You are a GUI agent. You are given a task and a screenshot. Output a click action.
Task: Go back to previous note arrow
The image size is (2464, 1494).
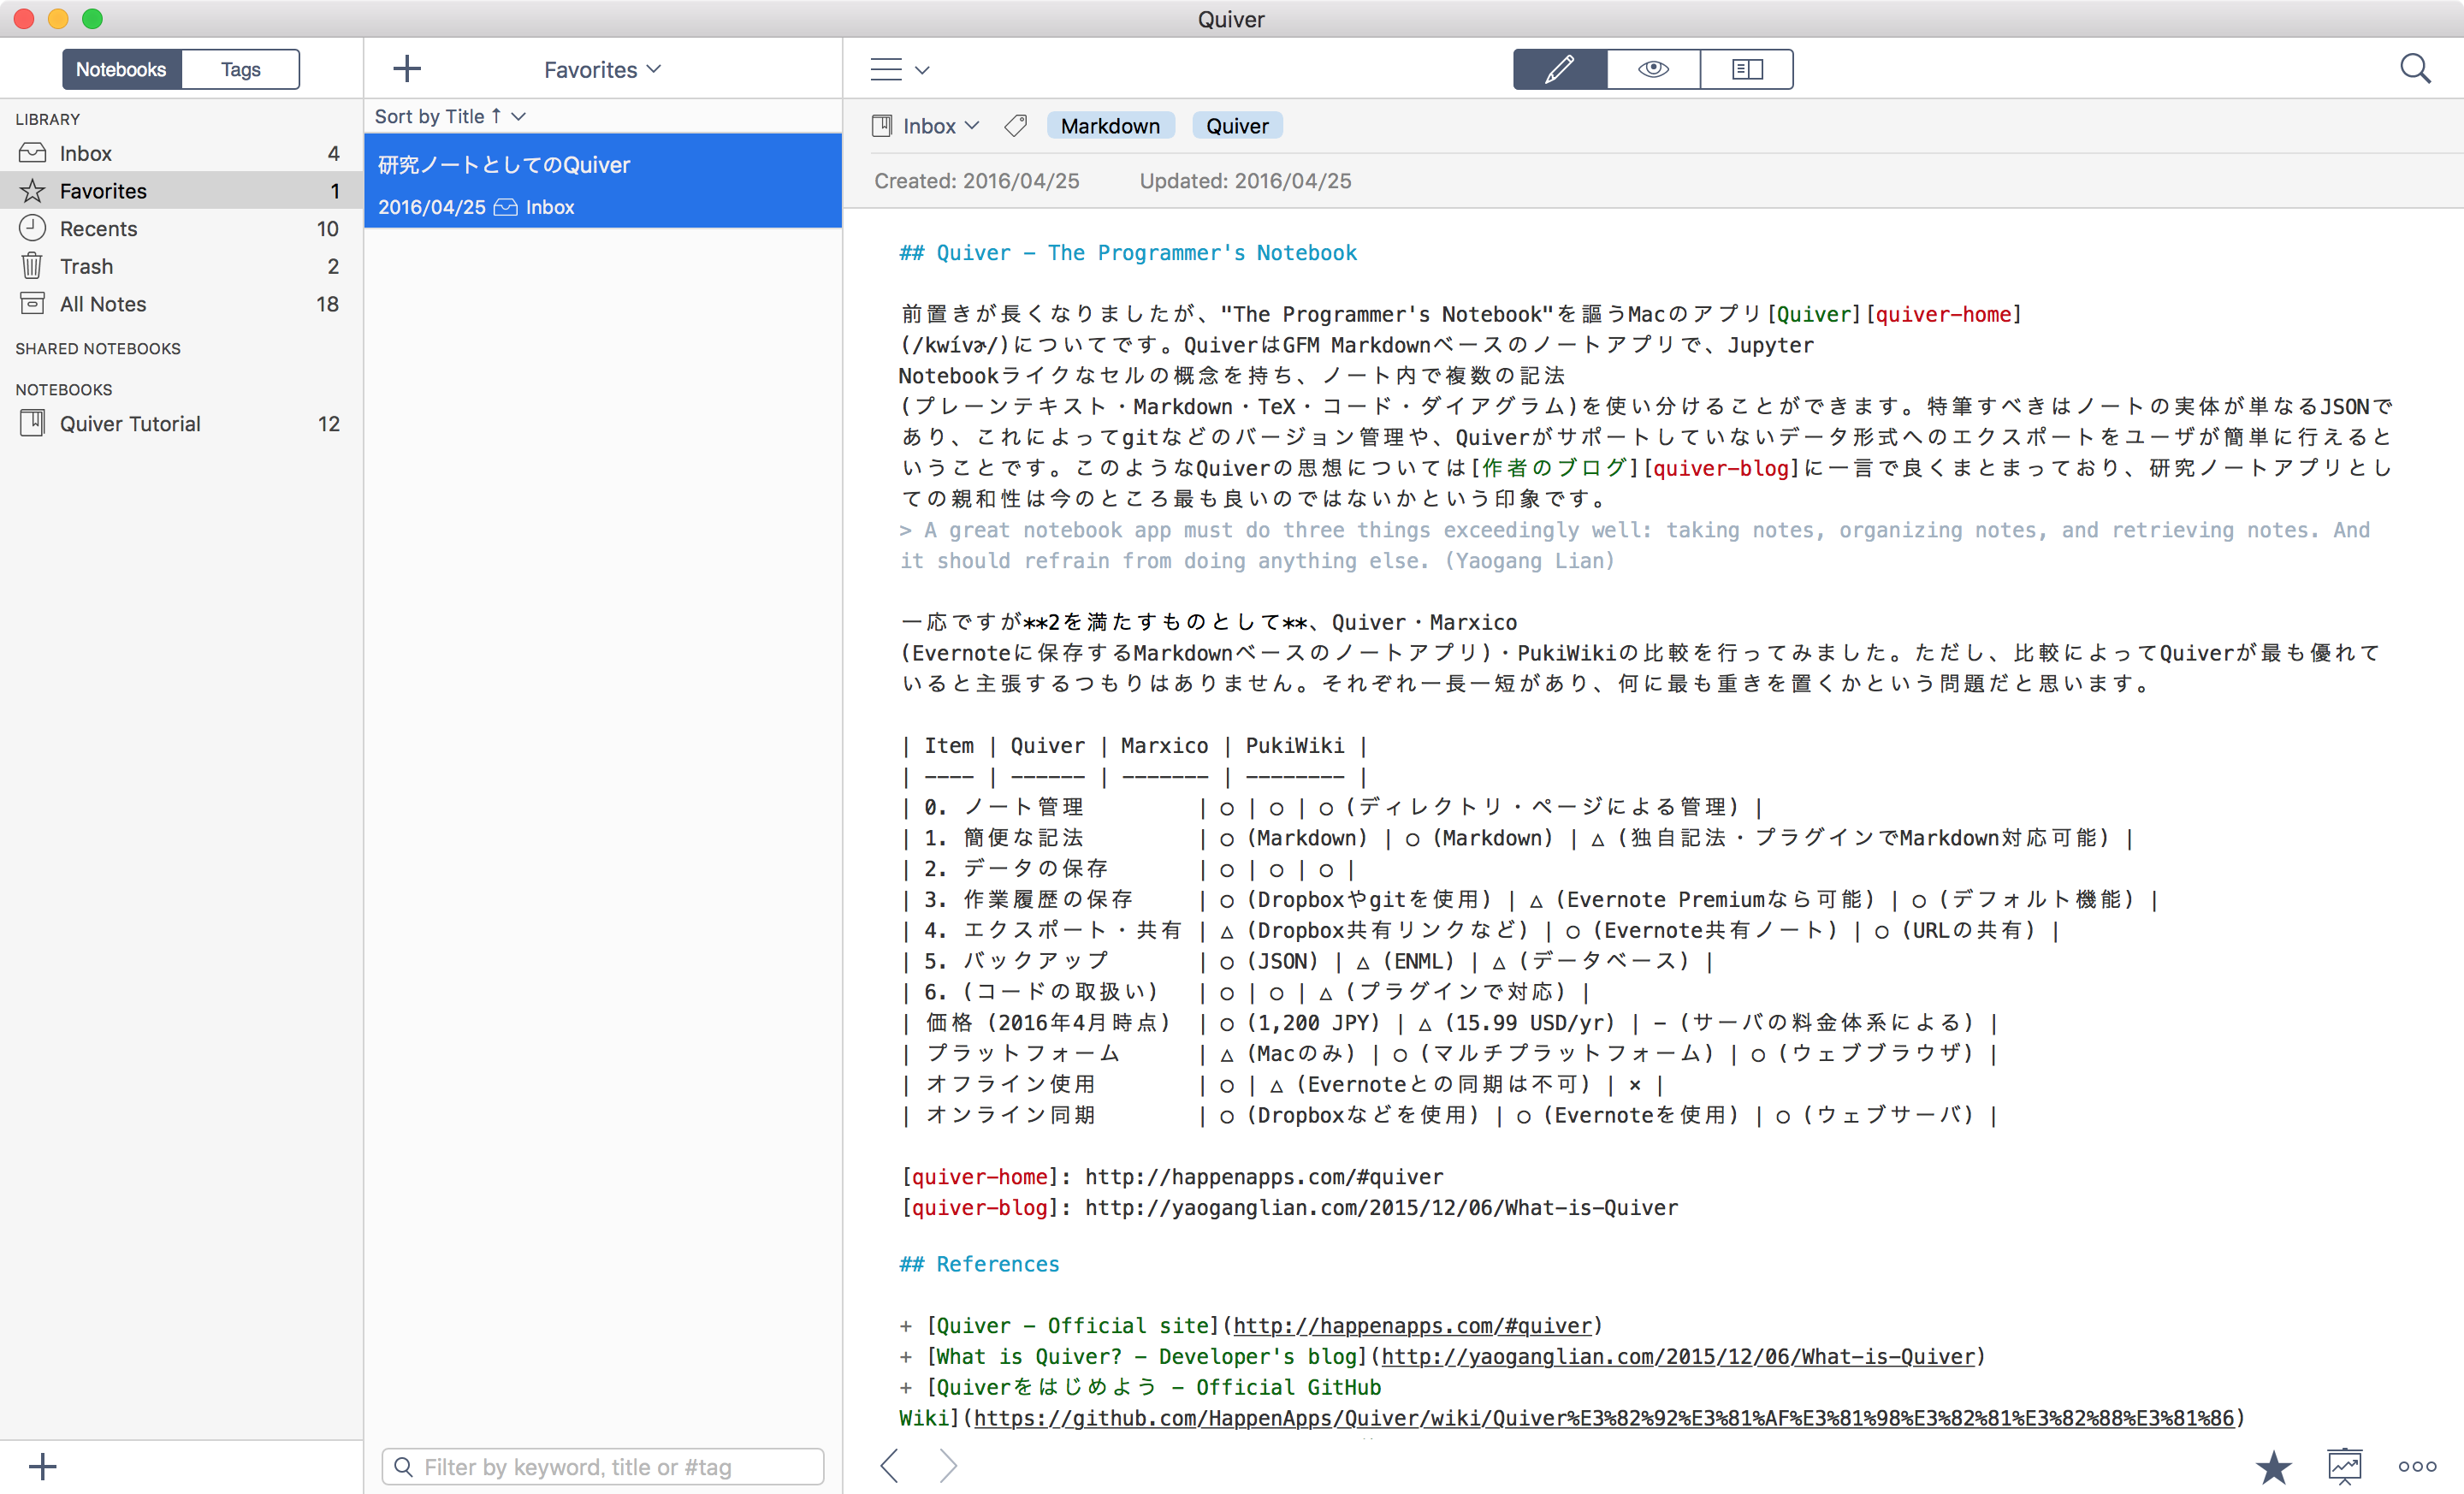point(890,1466)
